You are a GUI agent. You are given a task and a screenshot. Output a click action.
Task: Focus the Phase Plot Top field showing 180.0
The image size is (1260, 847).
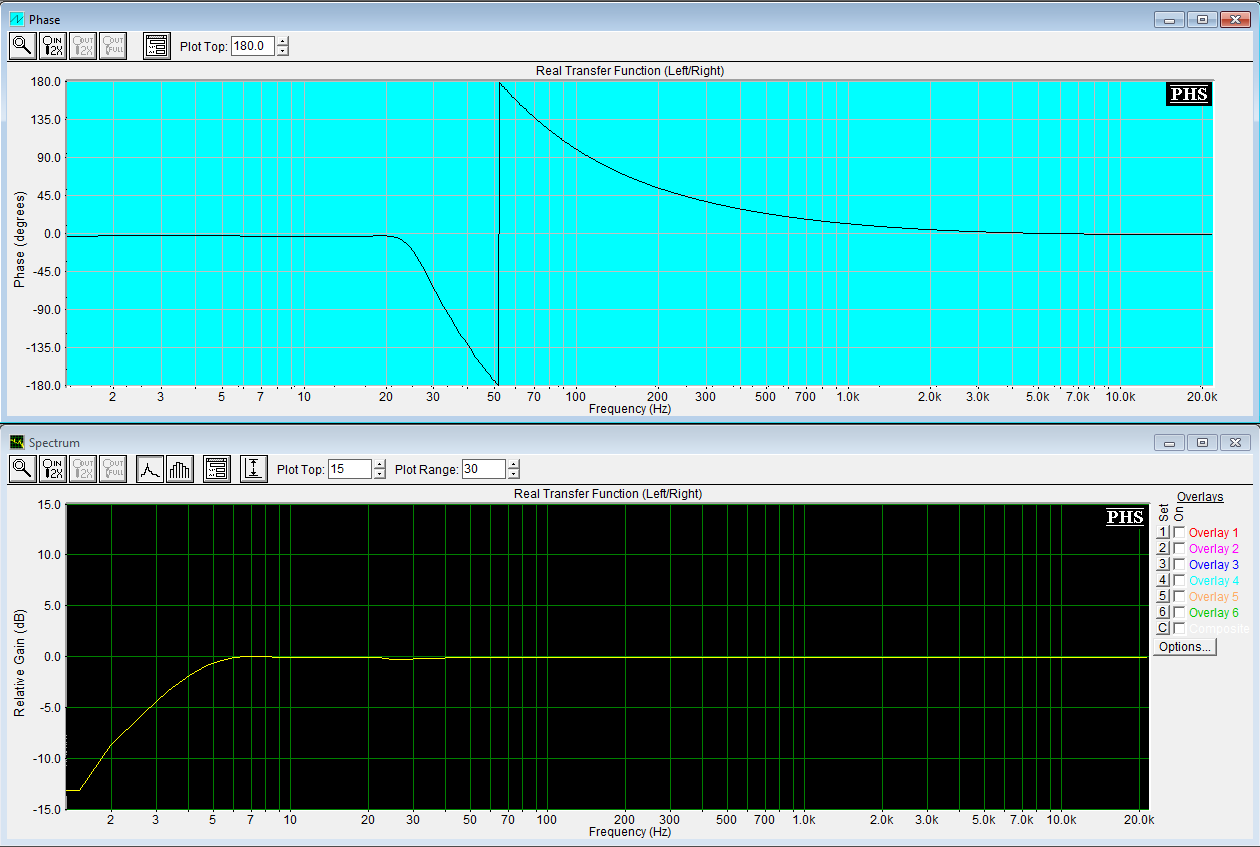pyautogui.click(x=253, y=46)
